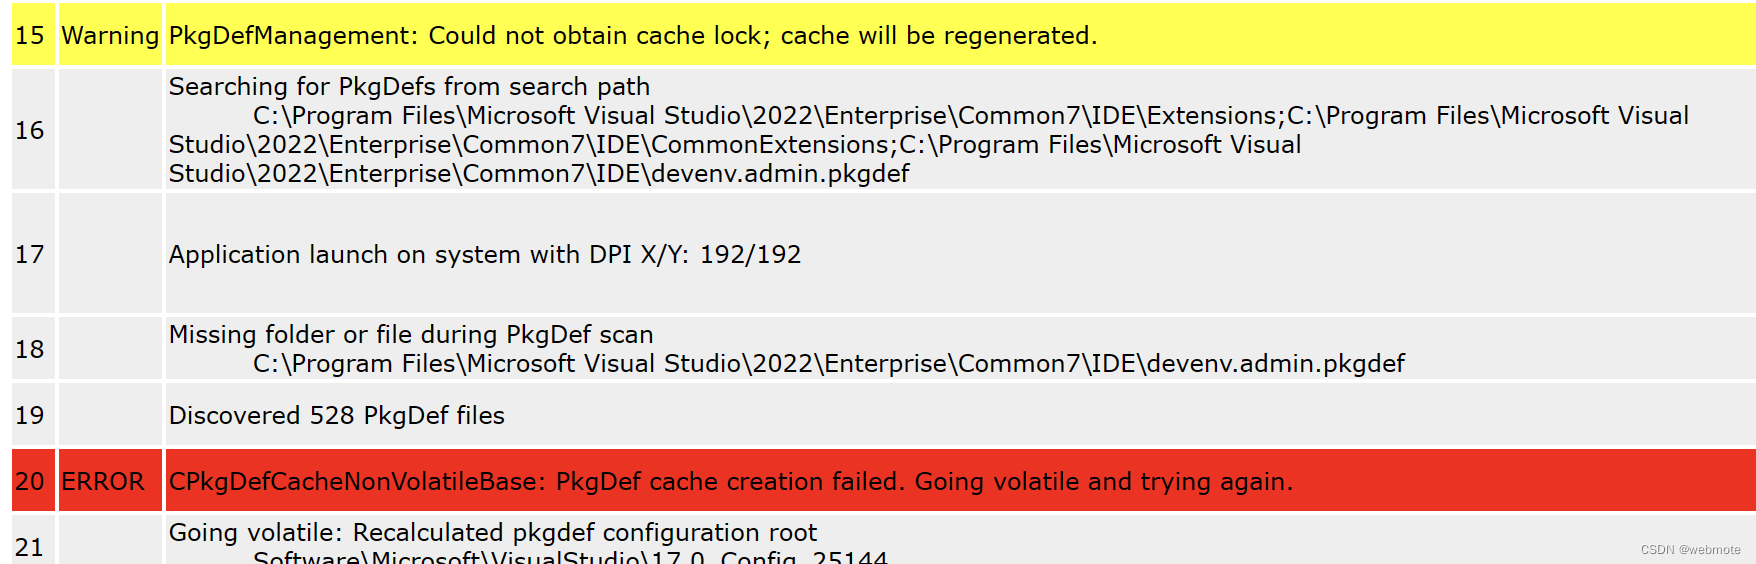Click the DPI X/Y 192/192 message
The image size is (1756, 564).
[x=485, y=254]
